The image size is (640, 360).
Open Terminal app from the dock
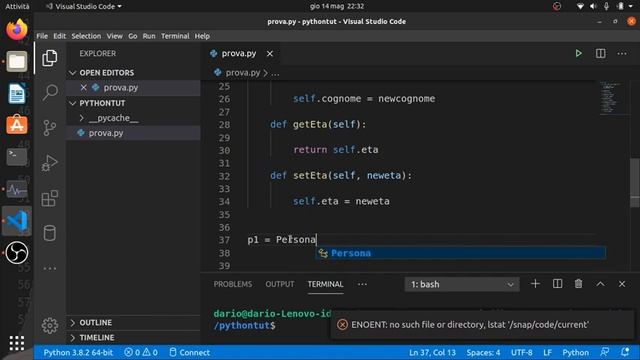click(17, 157)
